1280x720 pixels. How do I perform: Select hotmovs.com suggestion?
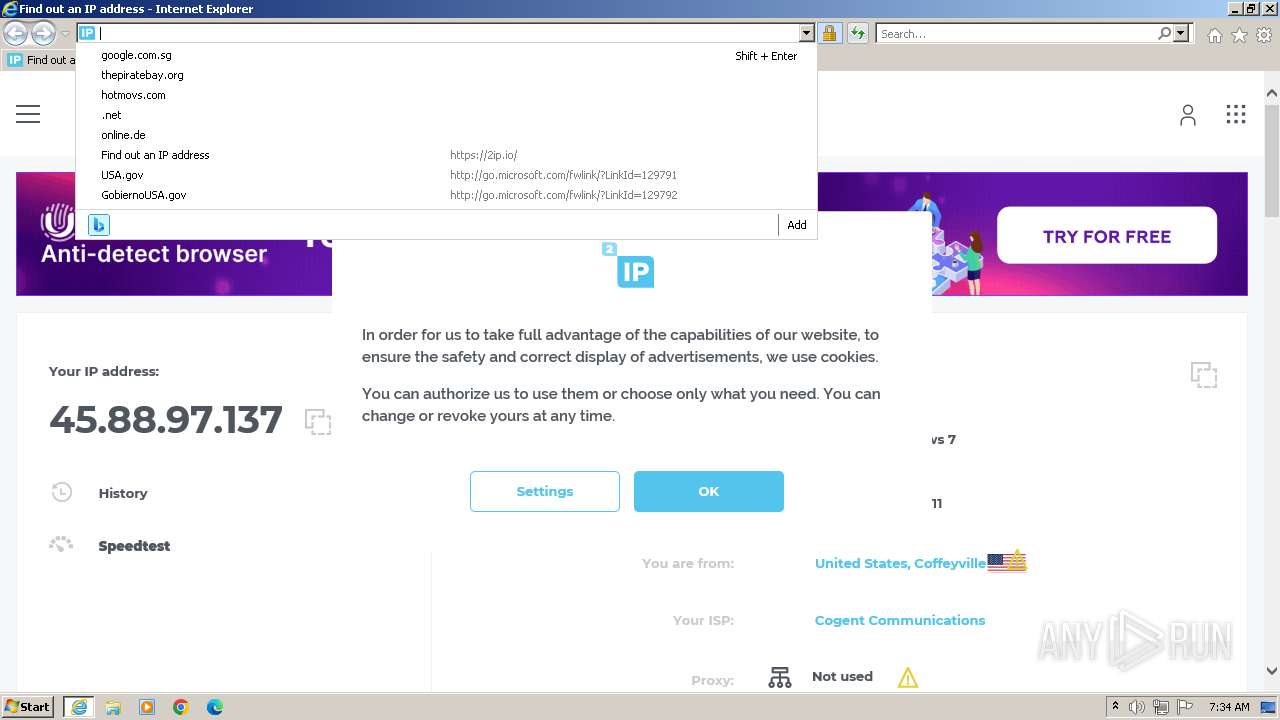[x=446, y=95]
